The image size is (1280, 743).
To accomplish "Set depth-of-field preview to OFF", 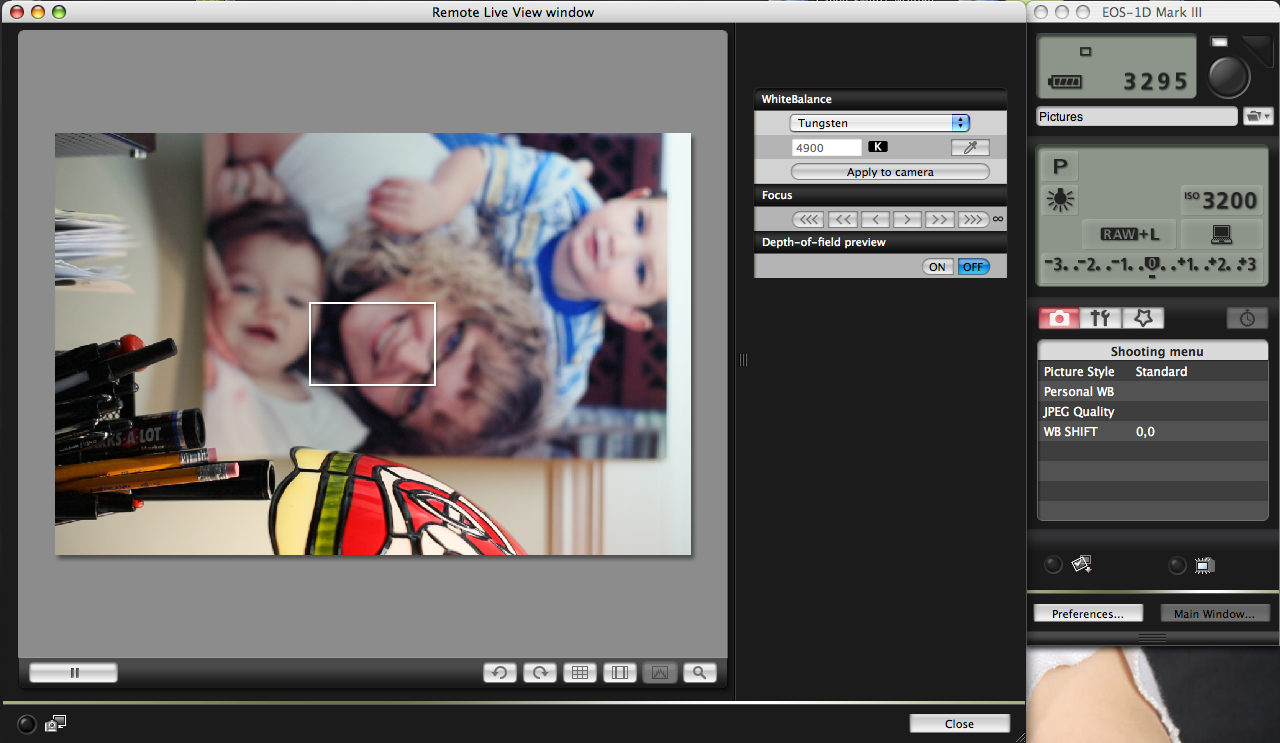I will (973, 267).
